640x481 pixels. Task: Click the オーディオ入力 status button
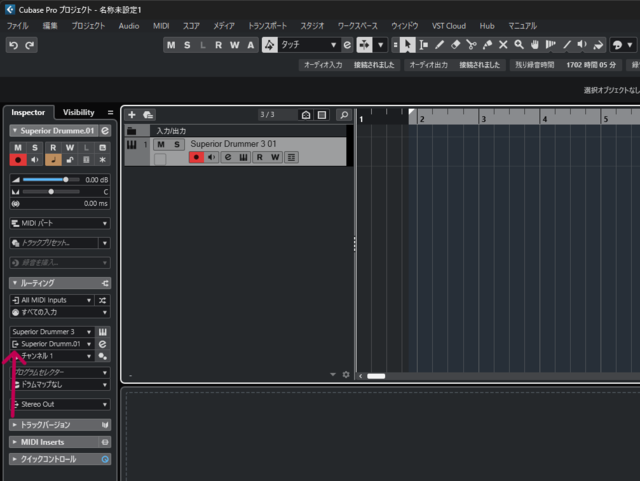click(321, 65)
